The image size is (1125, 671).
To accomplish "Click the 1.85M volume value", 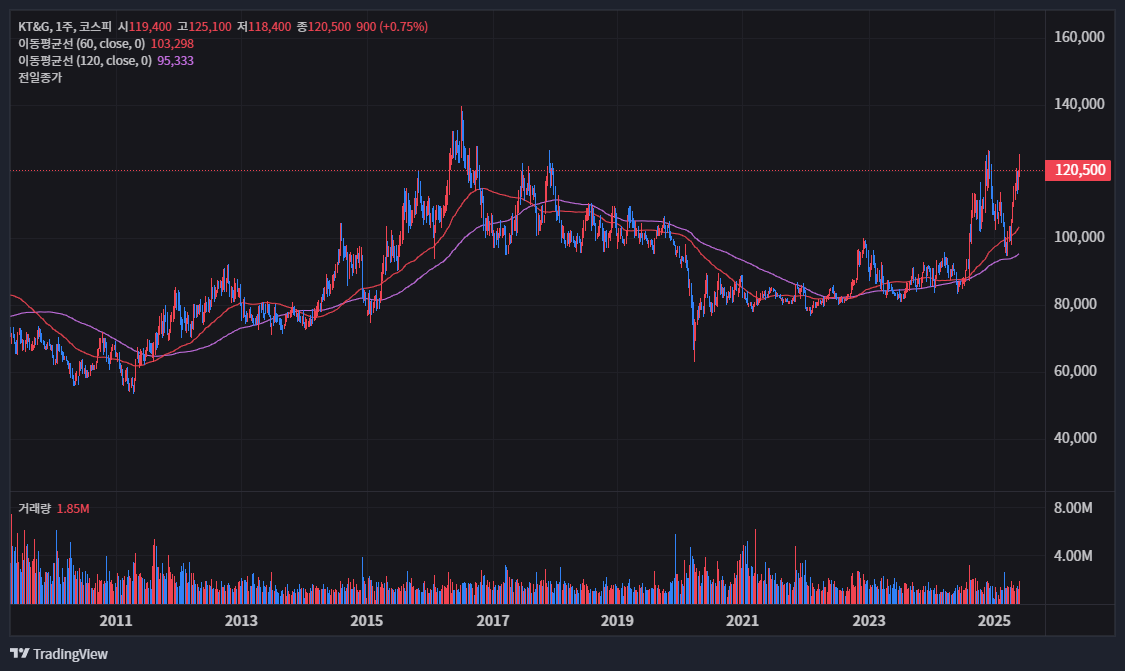I will point(73,509).
